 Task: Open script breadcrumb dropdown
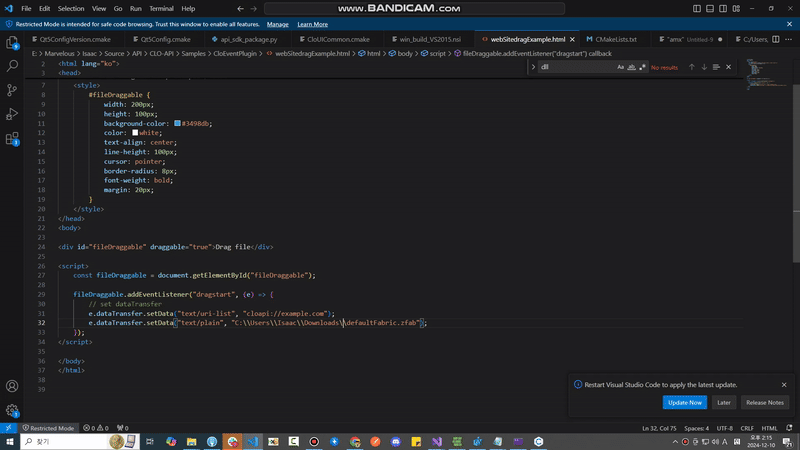[x=433, y=54]
